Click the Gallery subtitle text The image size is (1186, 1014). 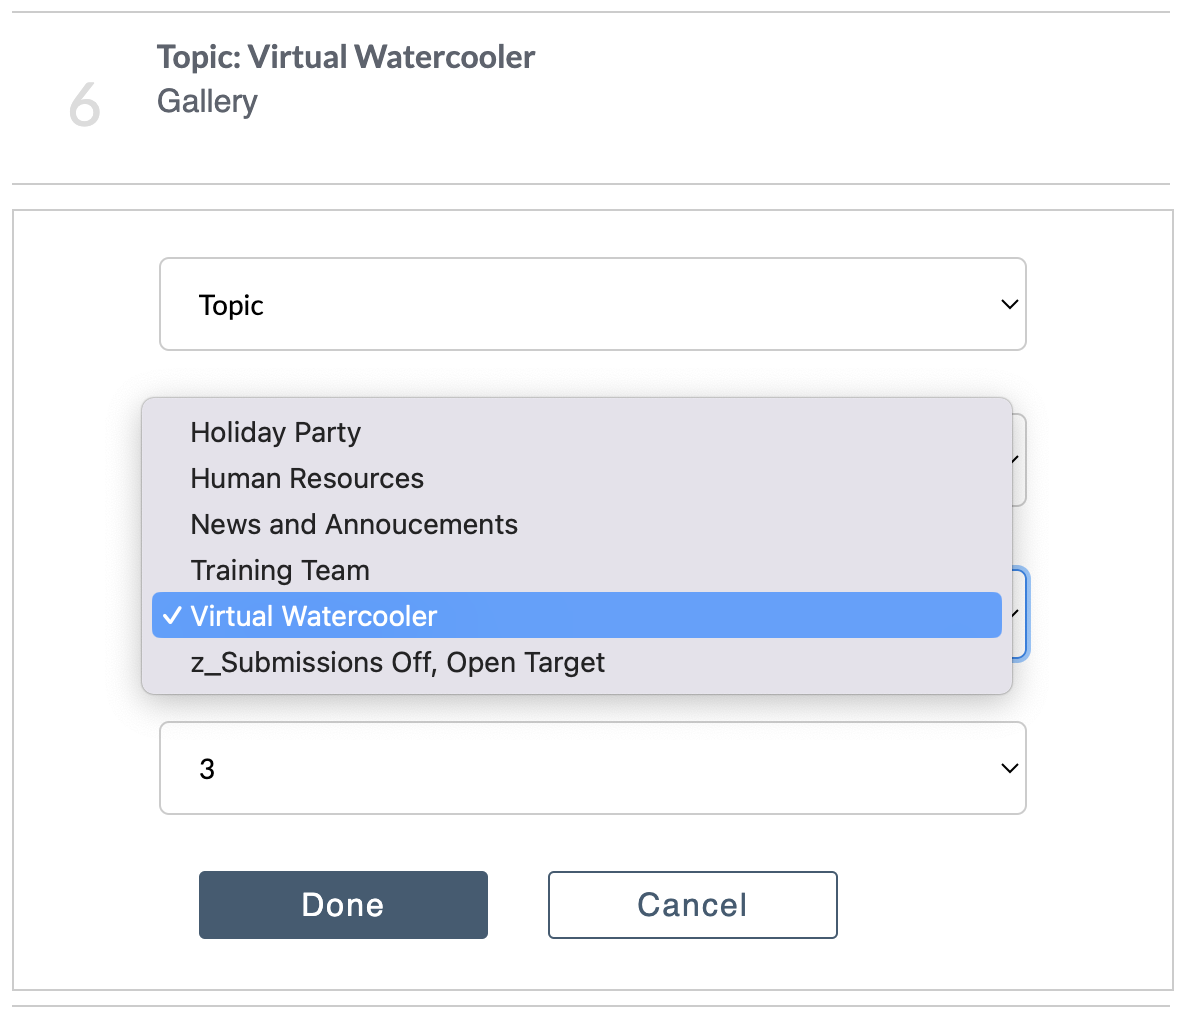coord(207,101)
